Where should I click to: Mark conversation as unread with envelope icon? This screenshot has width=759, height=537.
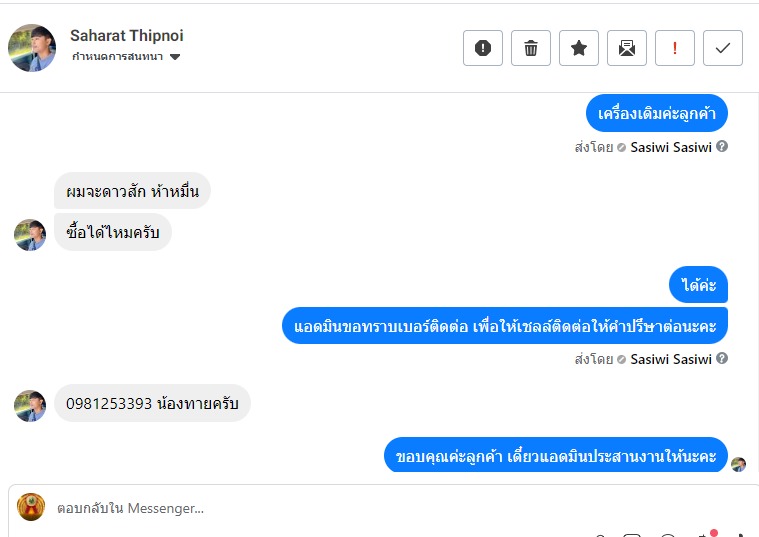click(x=626, y=48)
